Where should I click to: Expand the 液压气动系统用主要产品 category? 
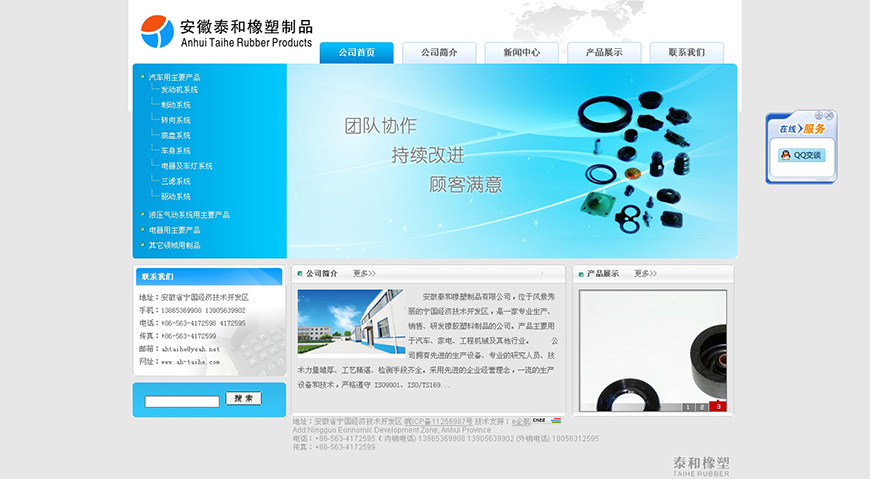click(x=189, y=215)
